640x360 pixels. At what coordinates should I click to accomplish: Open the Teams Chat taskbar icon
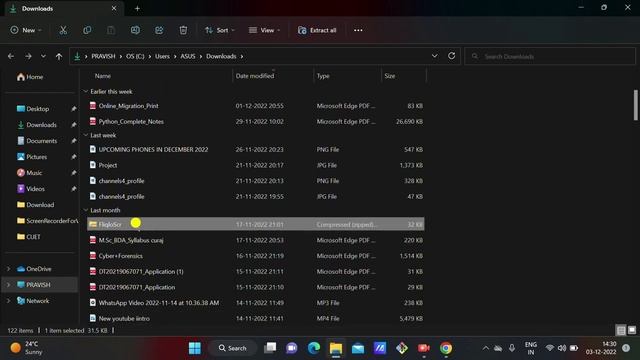(x=292, y=348)
